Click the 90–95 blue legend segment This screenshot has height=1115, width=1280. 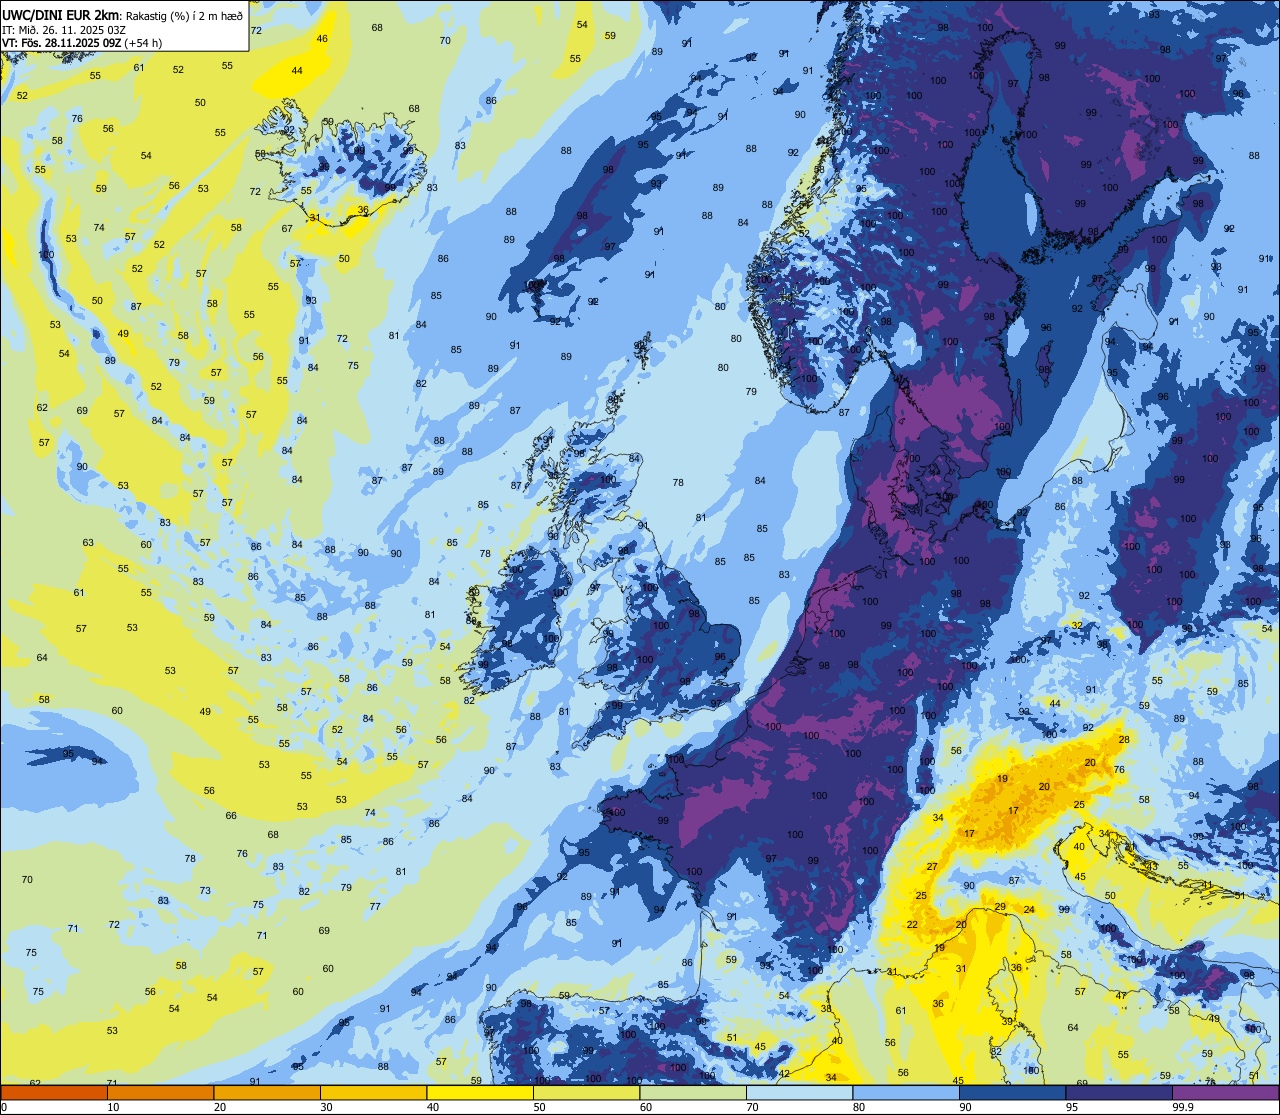tap(1012, 1093)
